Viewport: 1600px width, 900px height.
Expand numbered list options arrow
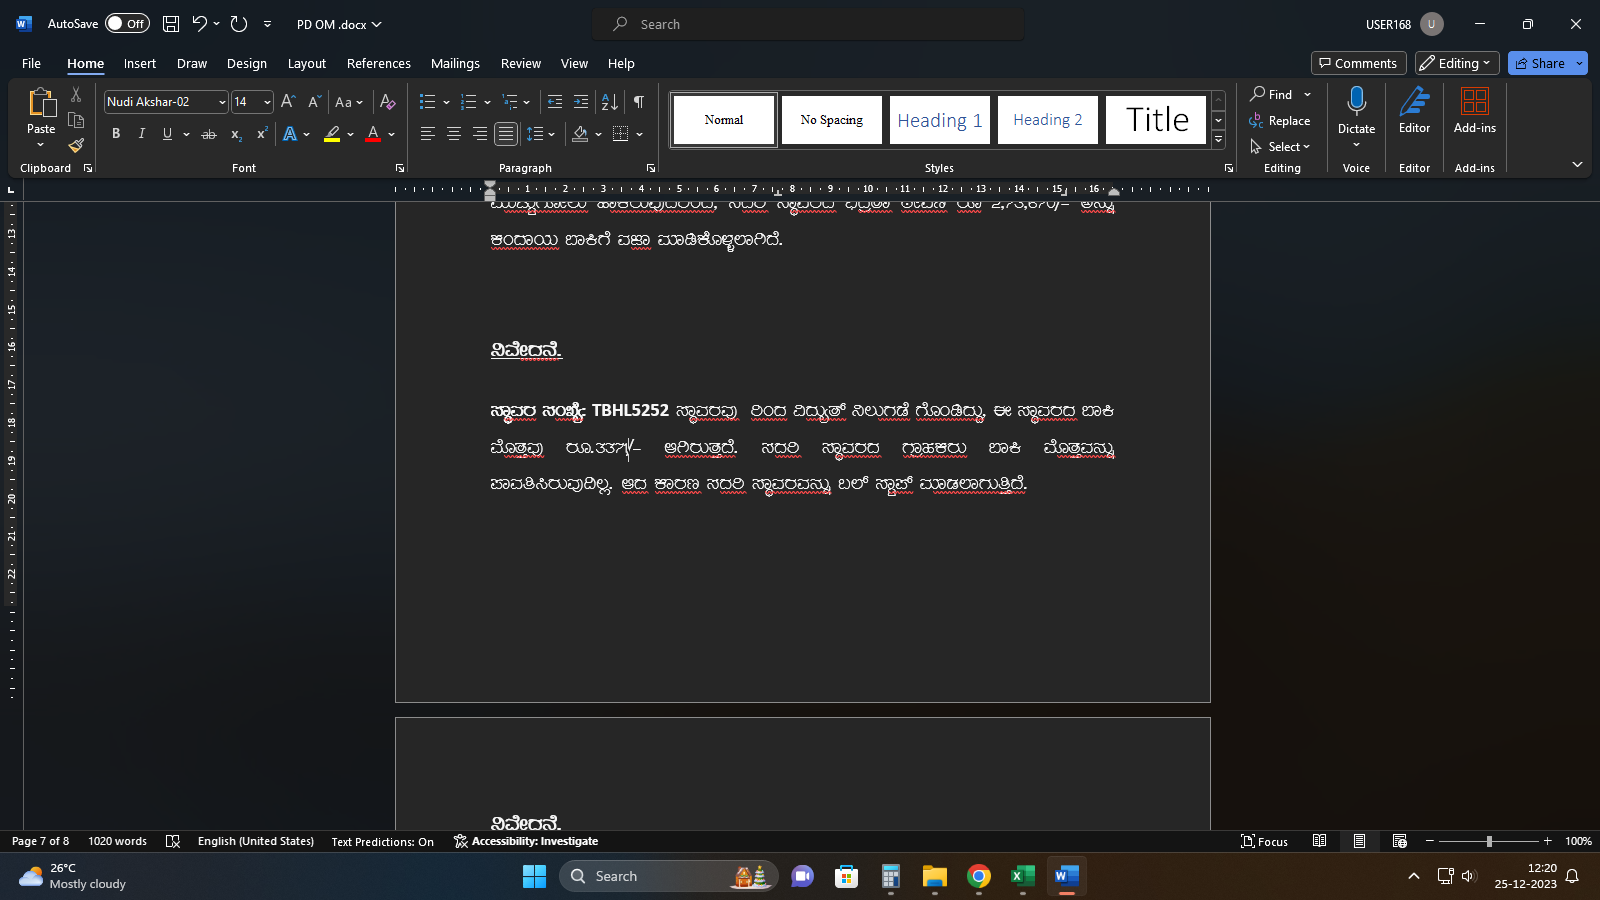pos(487,102)
